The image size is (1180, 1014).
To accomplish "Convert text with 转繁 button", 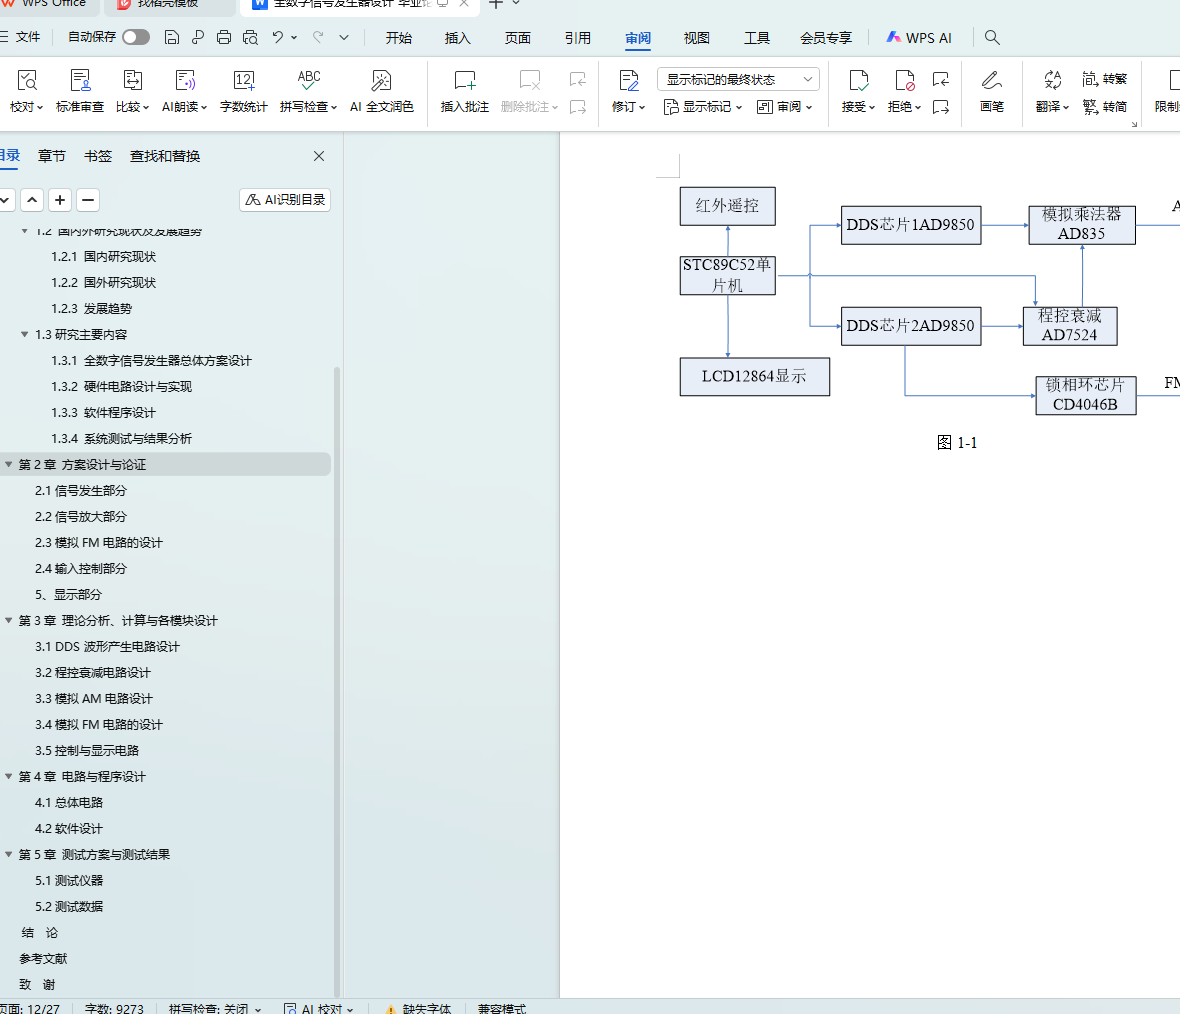I will (x=1105, y=79).
